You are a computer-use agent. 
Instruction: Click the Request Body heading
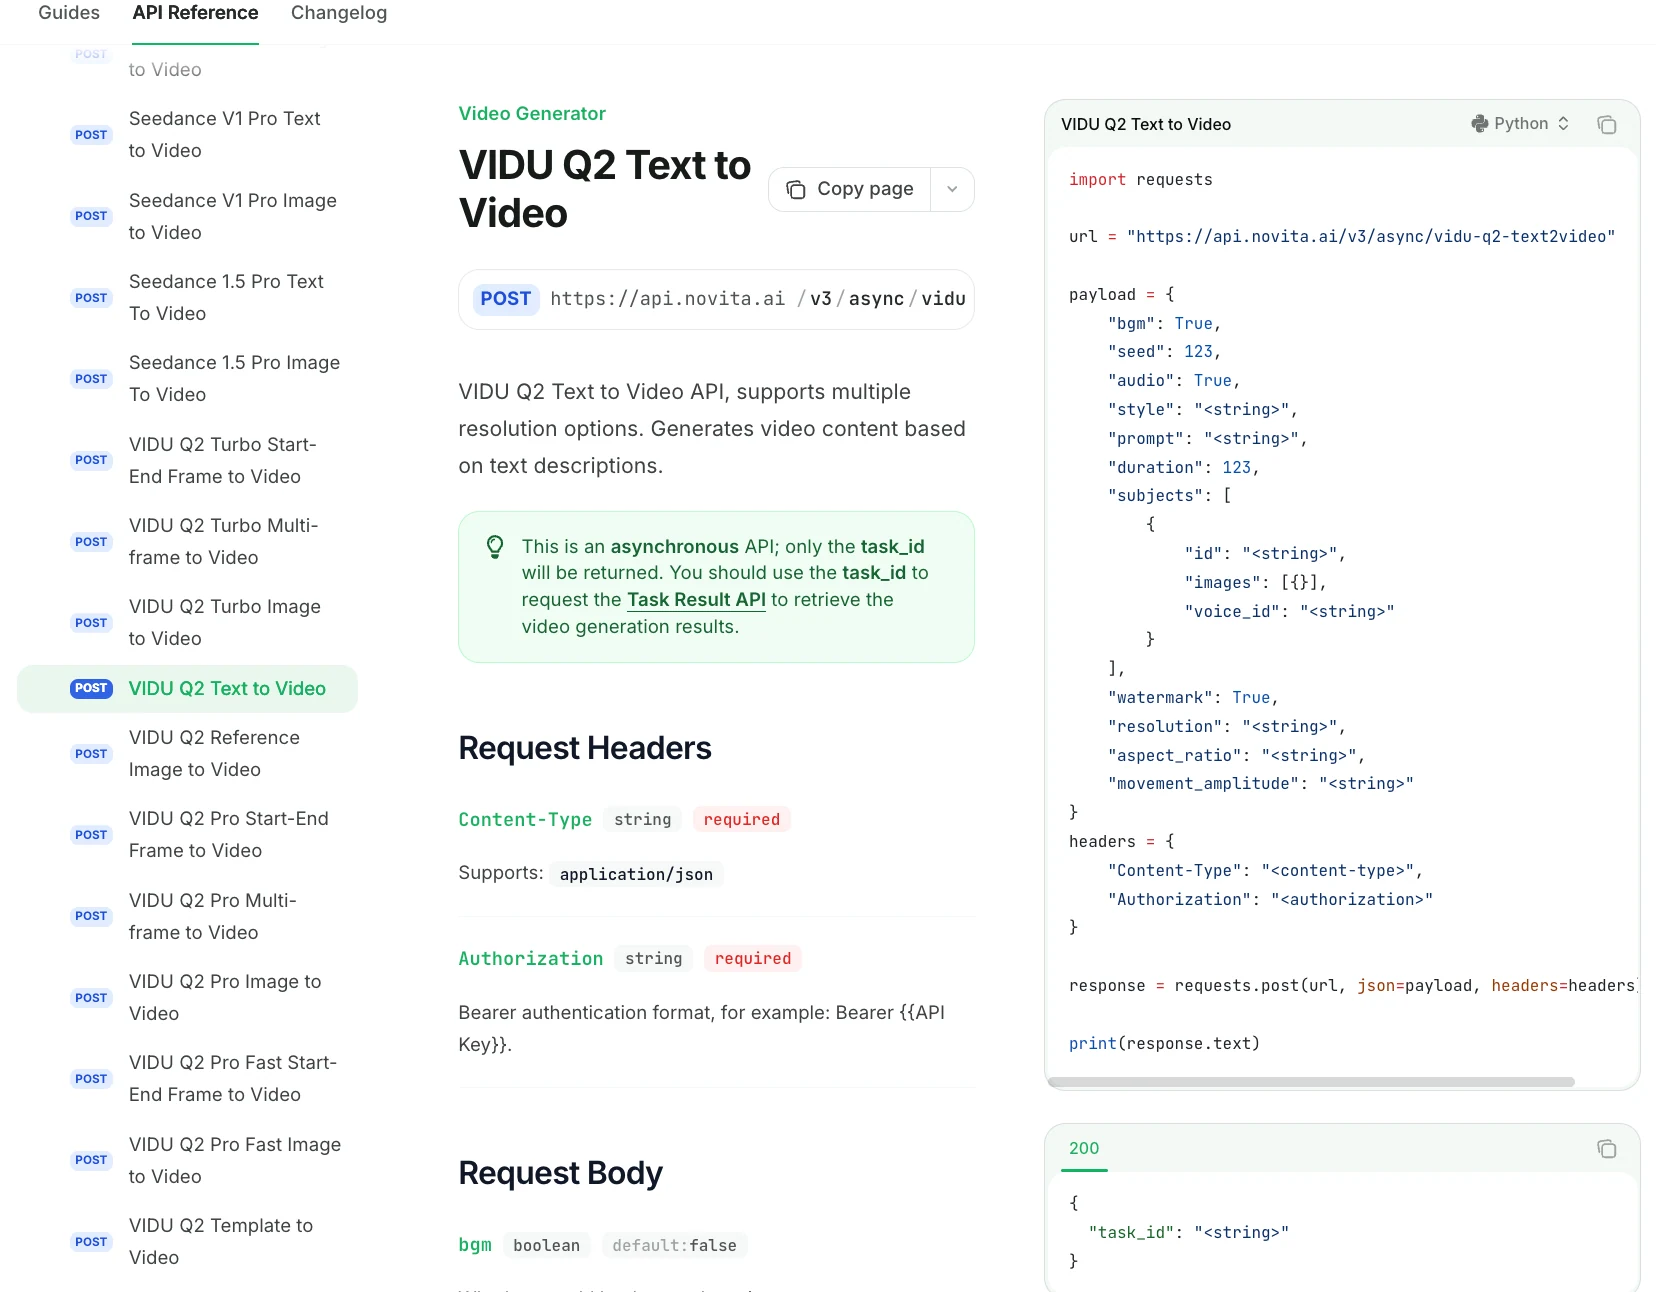tap(561, 1173)
